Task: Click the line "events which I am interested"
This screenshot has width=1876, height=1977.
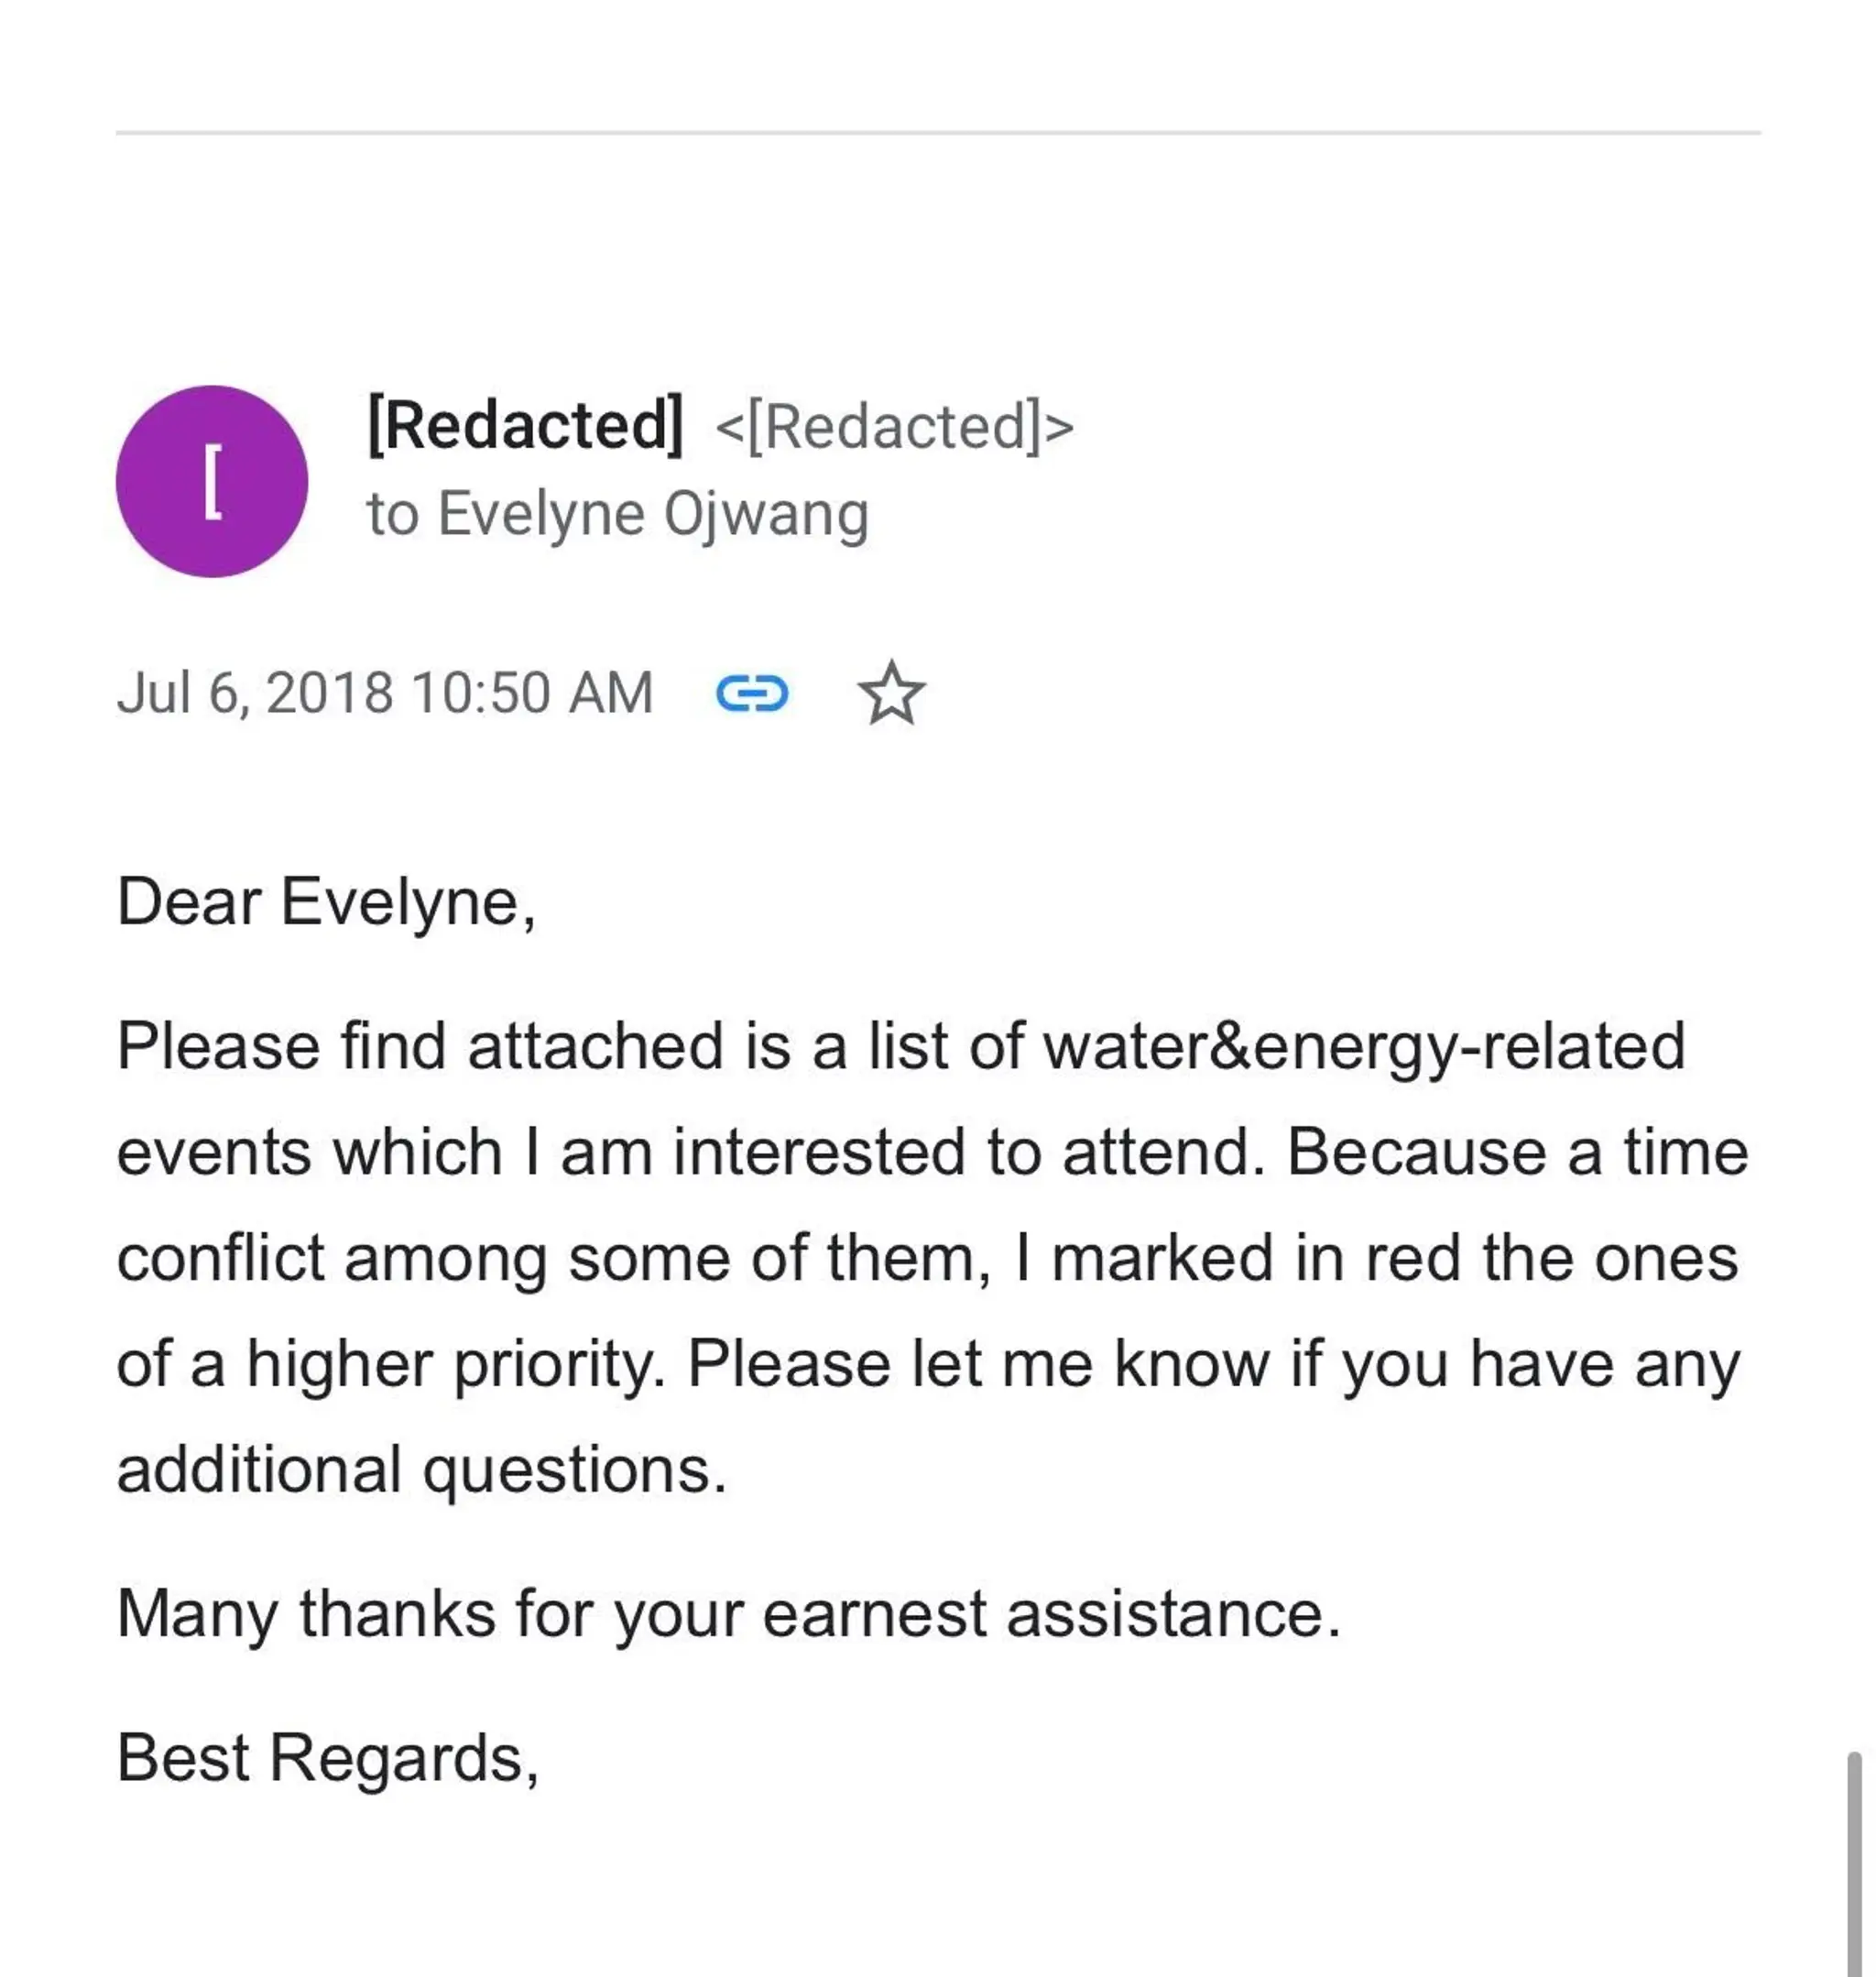Action: [932, 1153]
